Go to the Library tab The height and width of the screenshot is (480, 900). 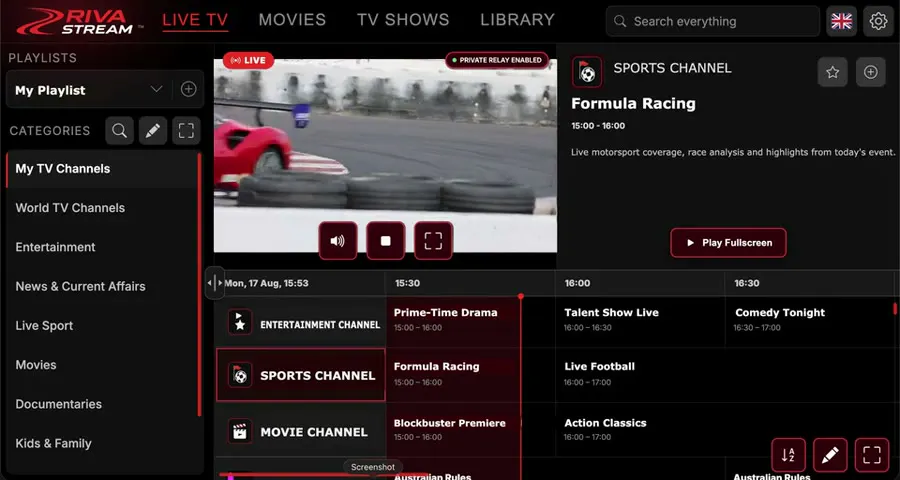pos(517,20)
